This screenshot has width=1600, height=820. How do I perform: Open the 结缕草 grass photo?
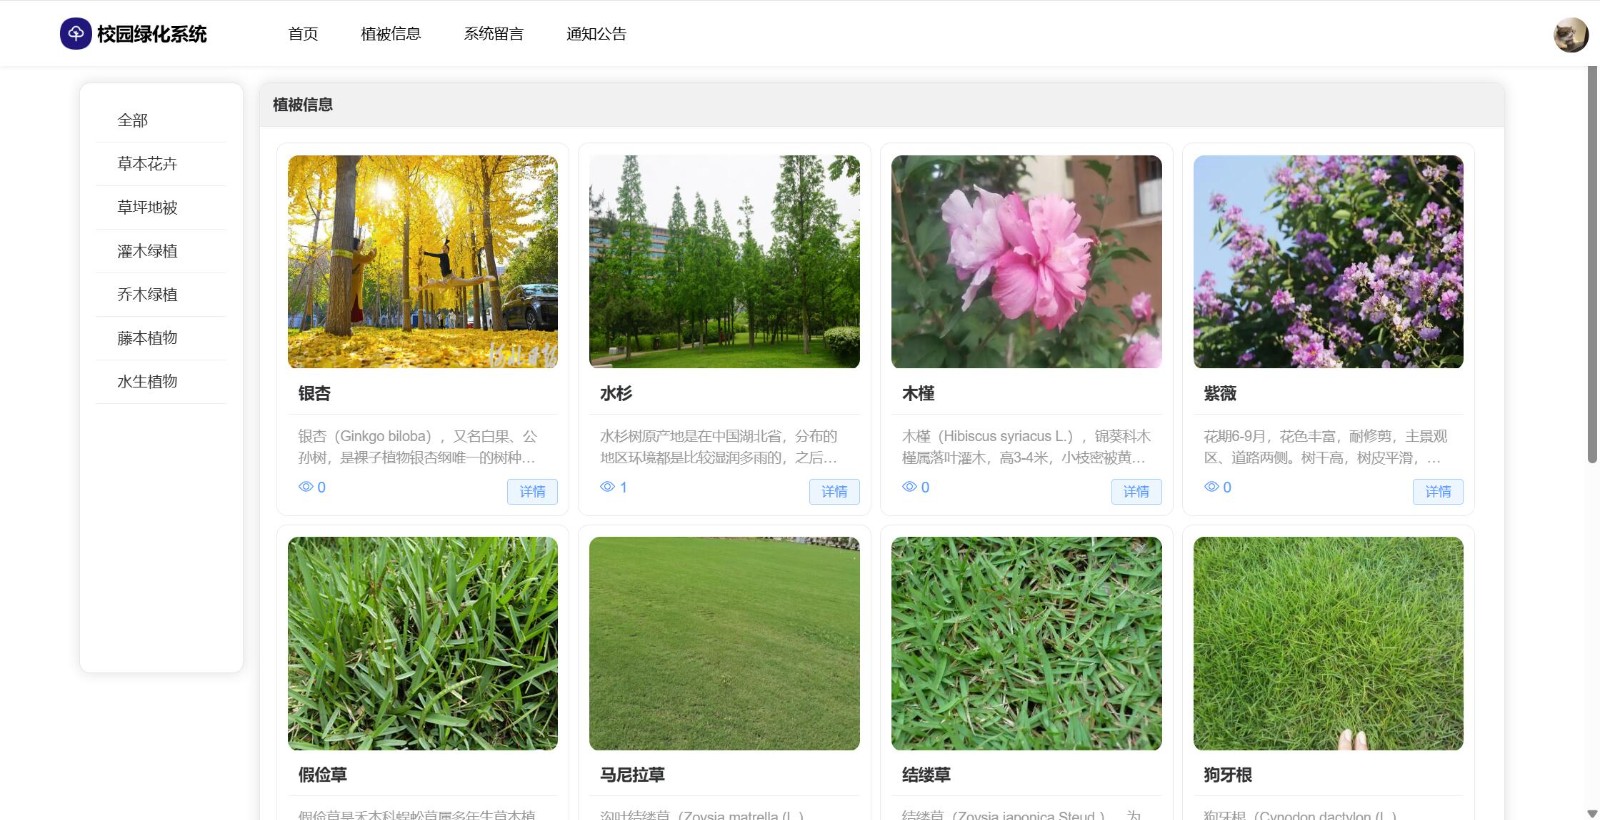coord(1027,643)
